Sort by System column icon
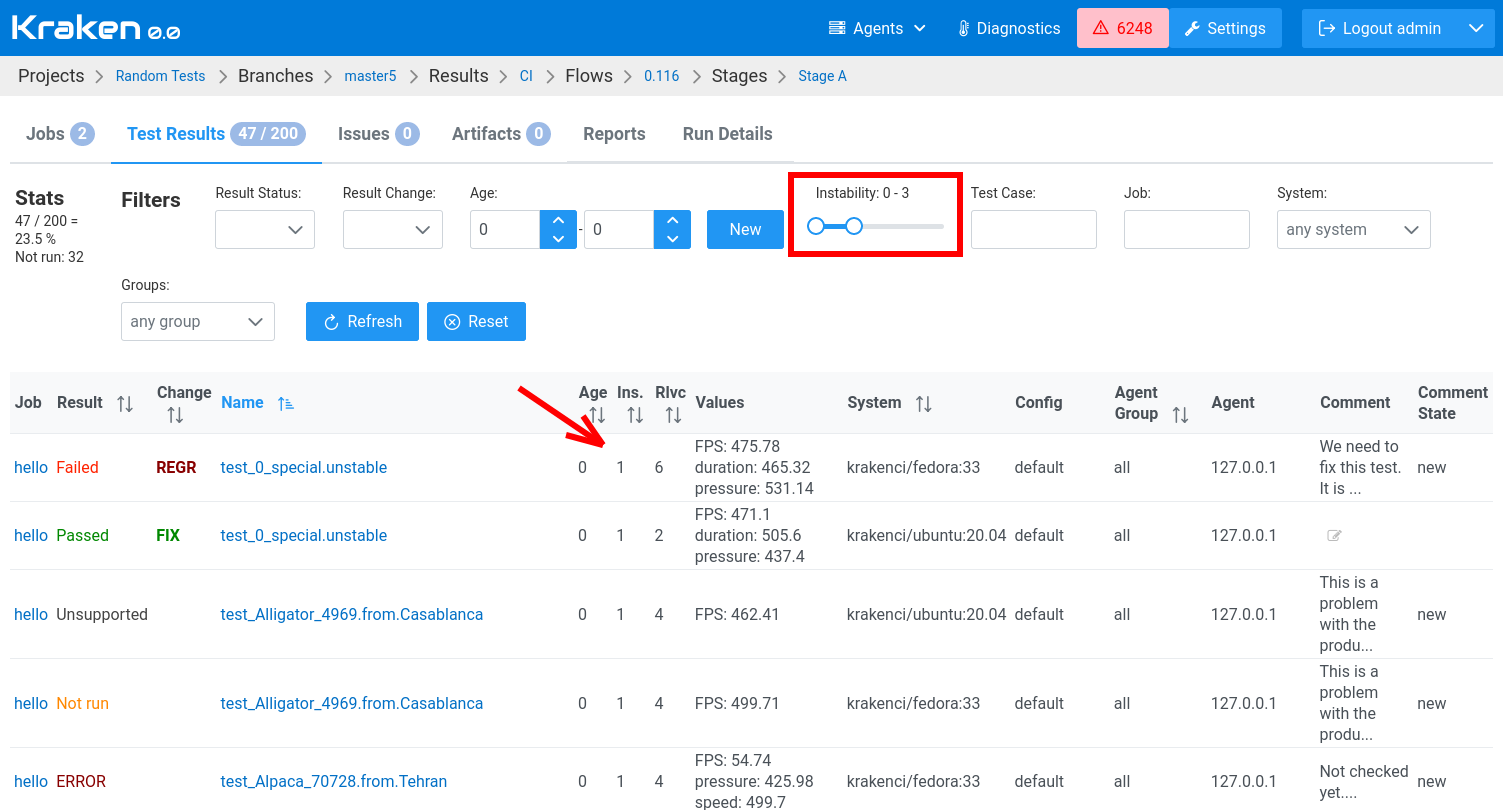The height and width of the screenshot is (810, 1503). tap(924, 404)
